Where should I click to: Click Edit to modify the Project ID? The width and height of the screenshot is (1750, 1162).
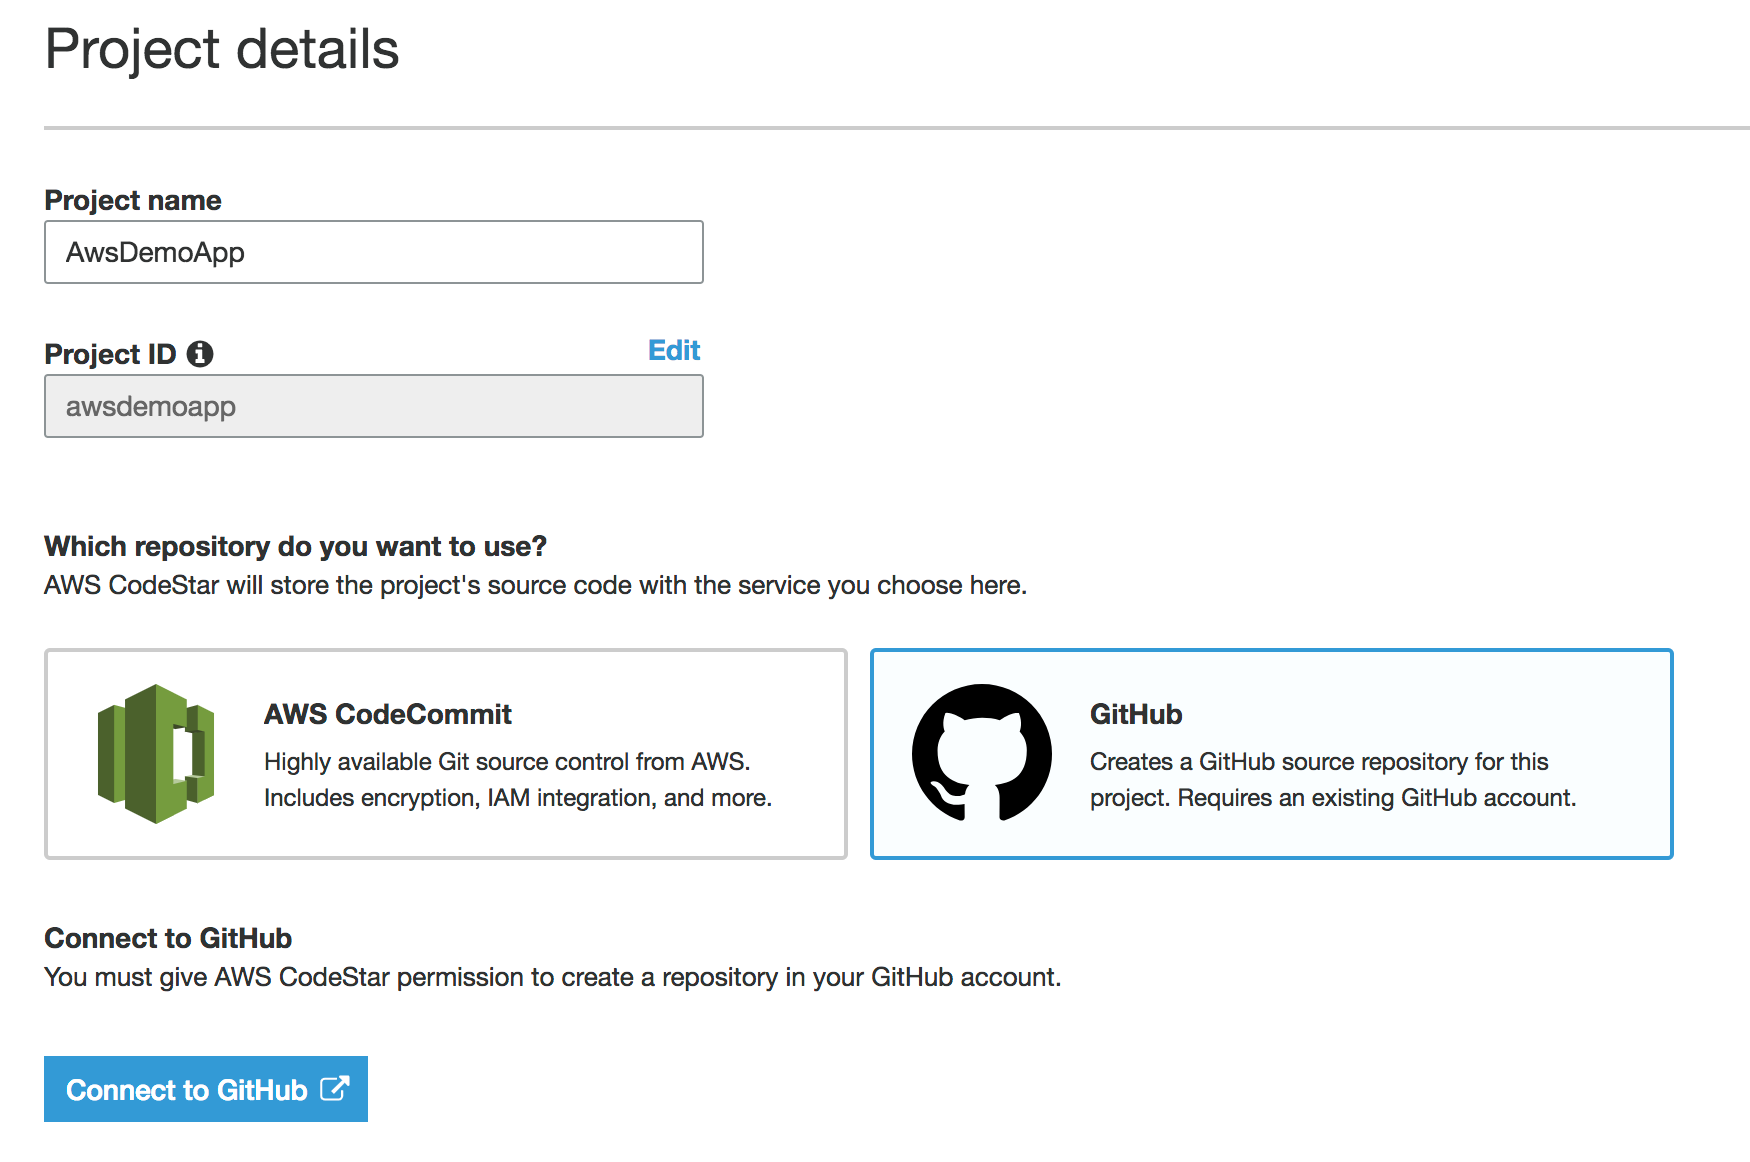(x=673, y=350)
